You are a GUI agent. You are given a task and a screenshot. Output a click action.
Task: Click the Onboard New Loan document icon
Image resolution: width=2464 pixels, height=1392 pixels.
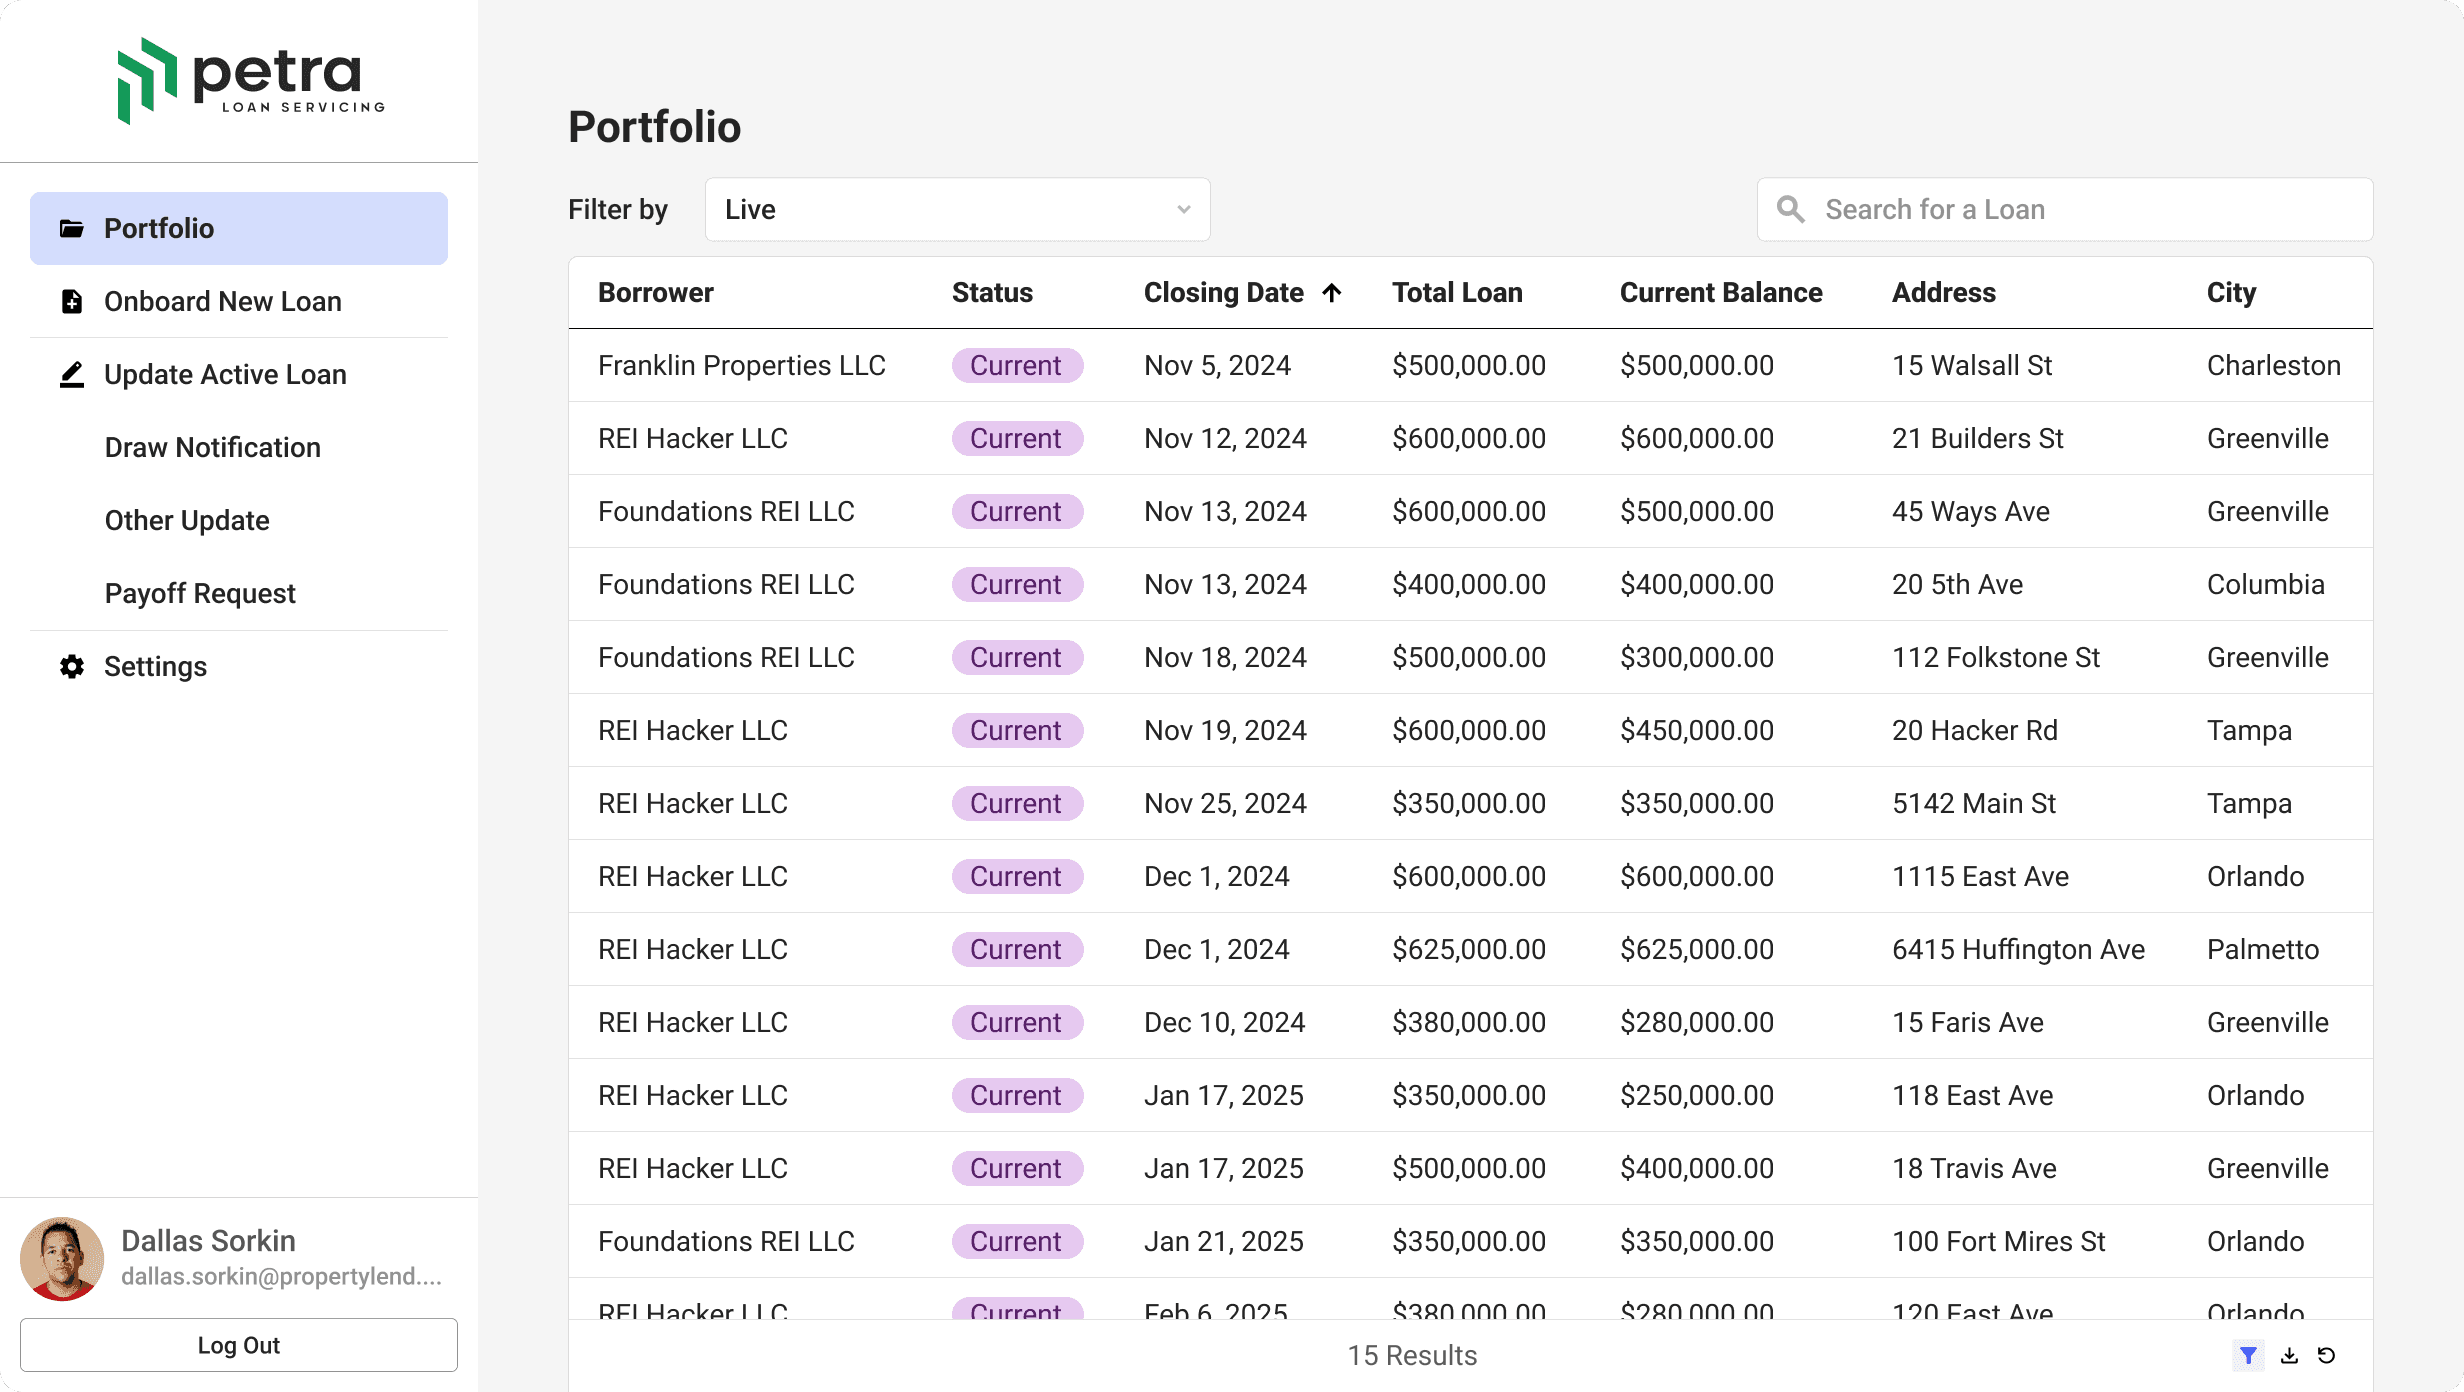[72, 301]
